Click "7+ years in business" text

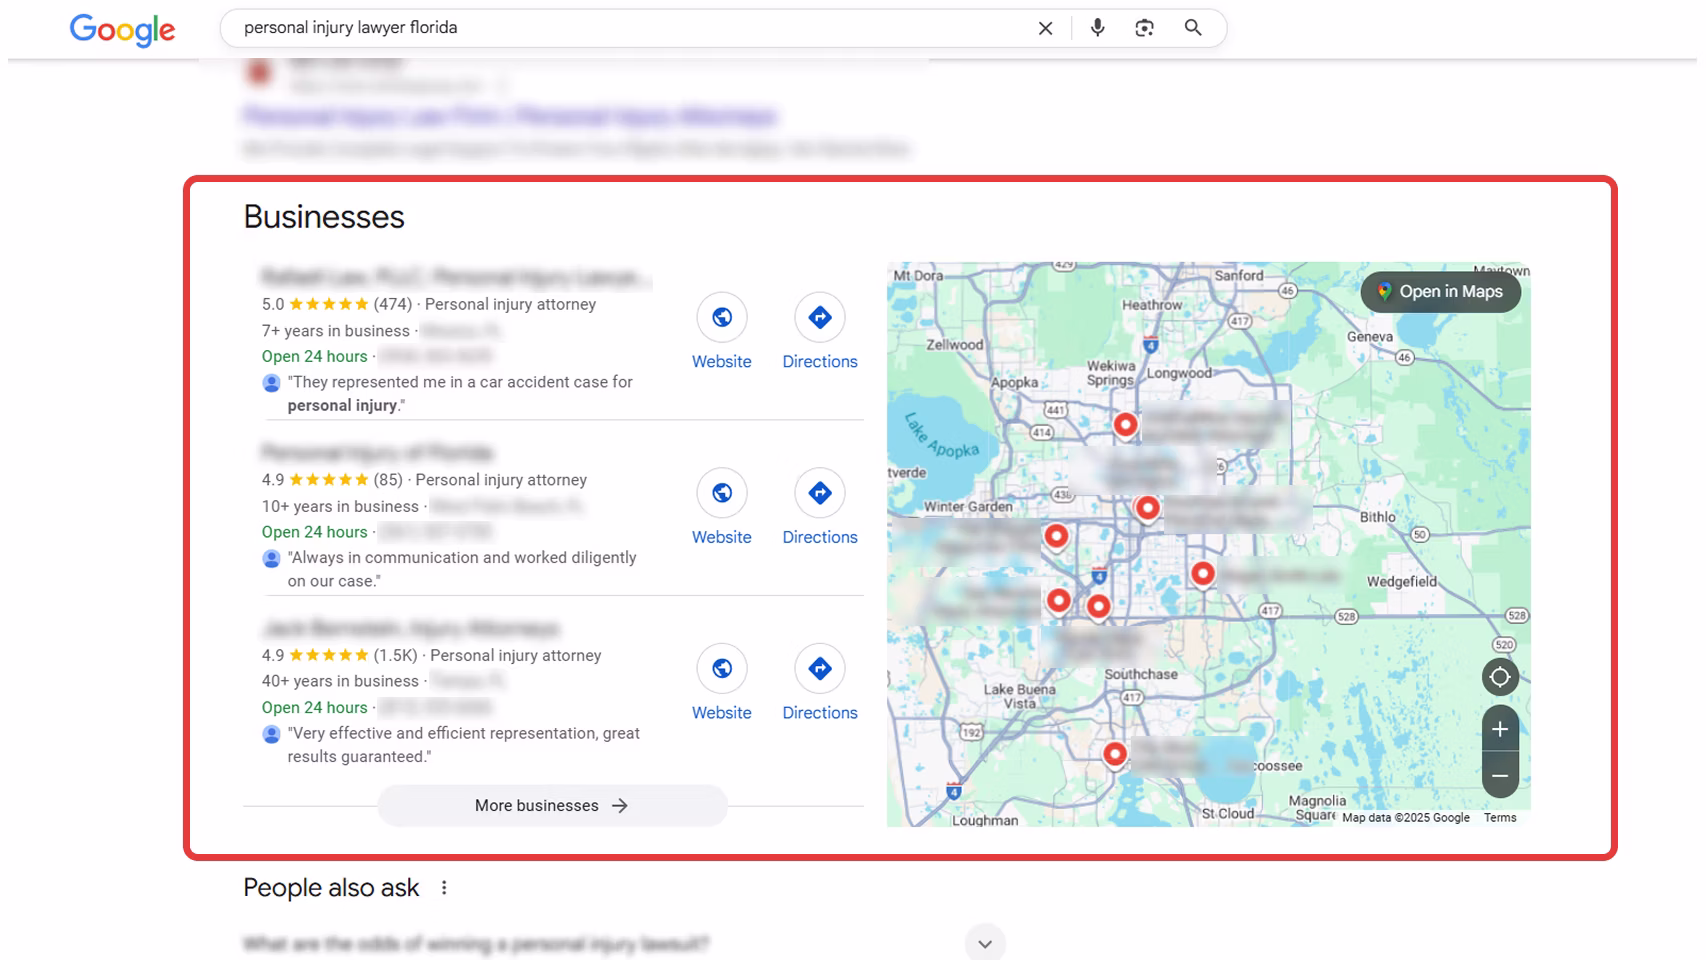pyautogui.click(x=336, y=331)
